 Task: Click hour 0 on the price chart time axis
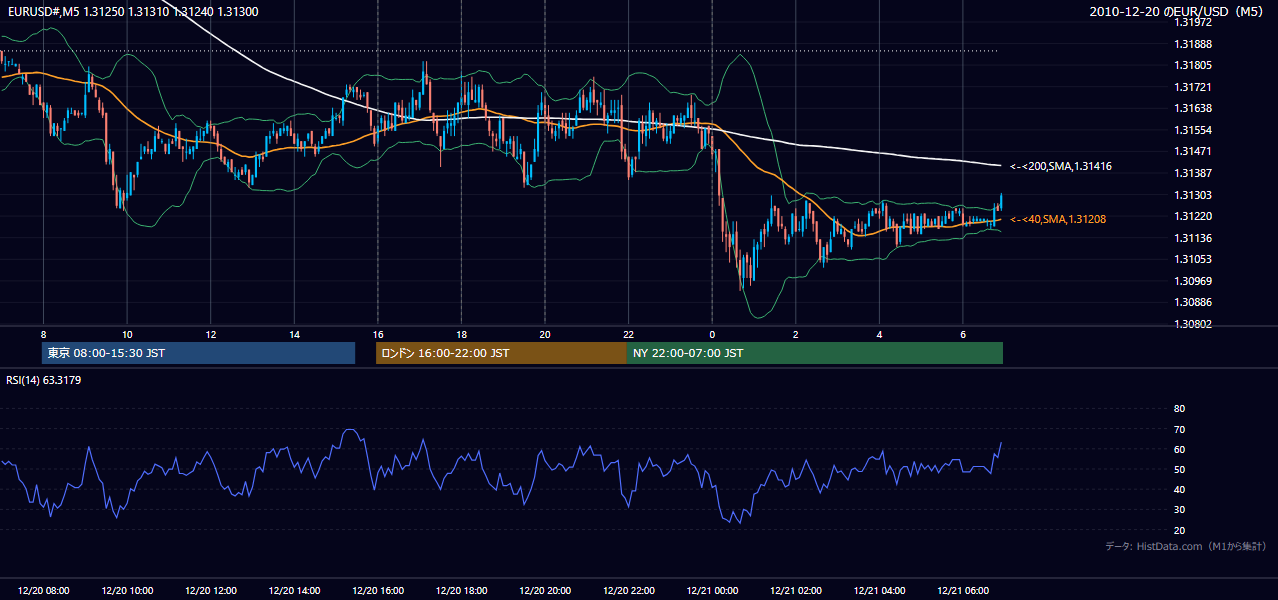point(712,334)
